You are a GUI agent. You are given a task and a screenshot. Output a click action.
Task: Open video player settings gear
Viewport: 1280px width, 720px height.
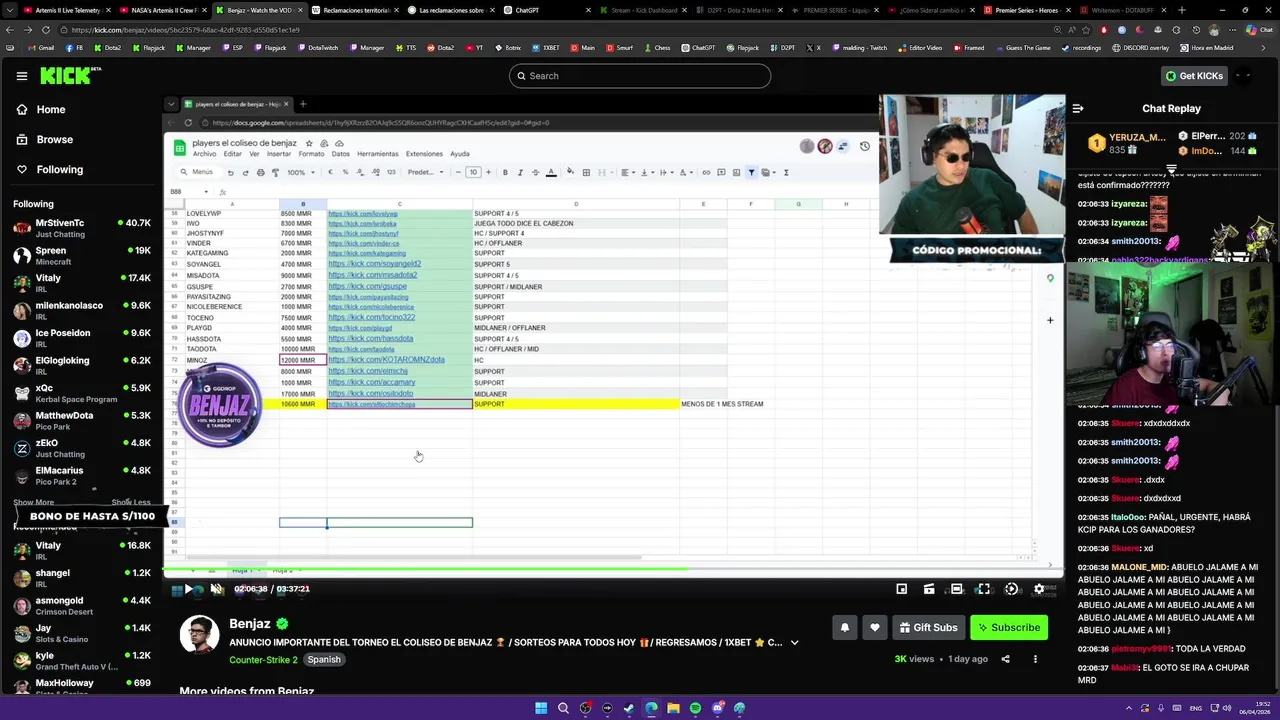click(x=1039, y=589)
